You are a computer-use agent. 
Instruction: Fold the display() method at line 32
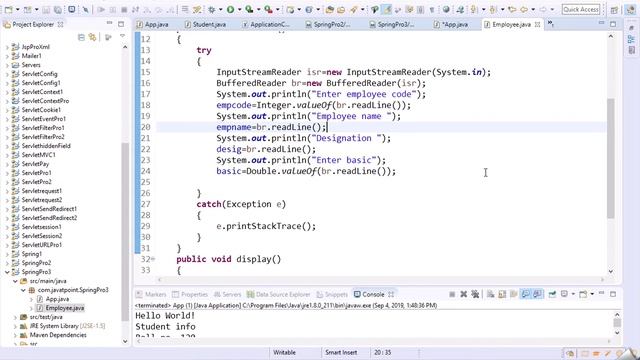click(x=153, y=259)
